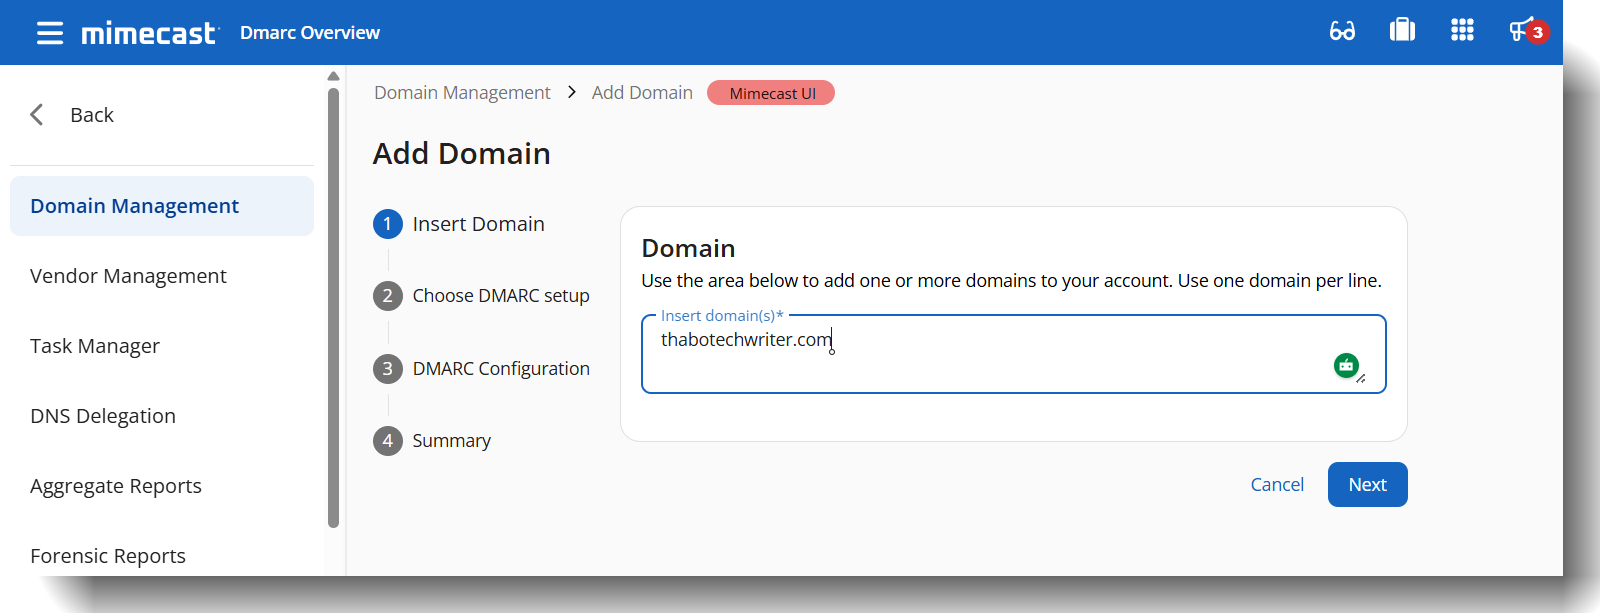Open DNS Delegation page
Screen dimensions: 1600x613
pyautogui.click(x=103, y=416)
